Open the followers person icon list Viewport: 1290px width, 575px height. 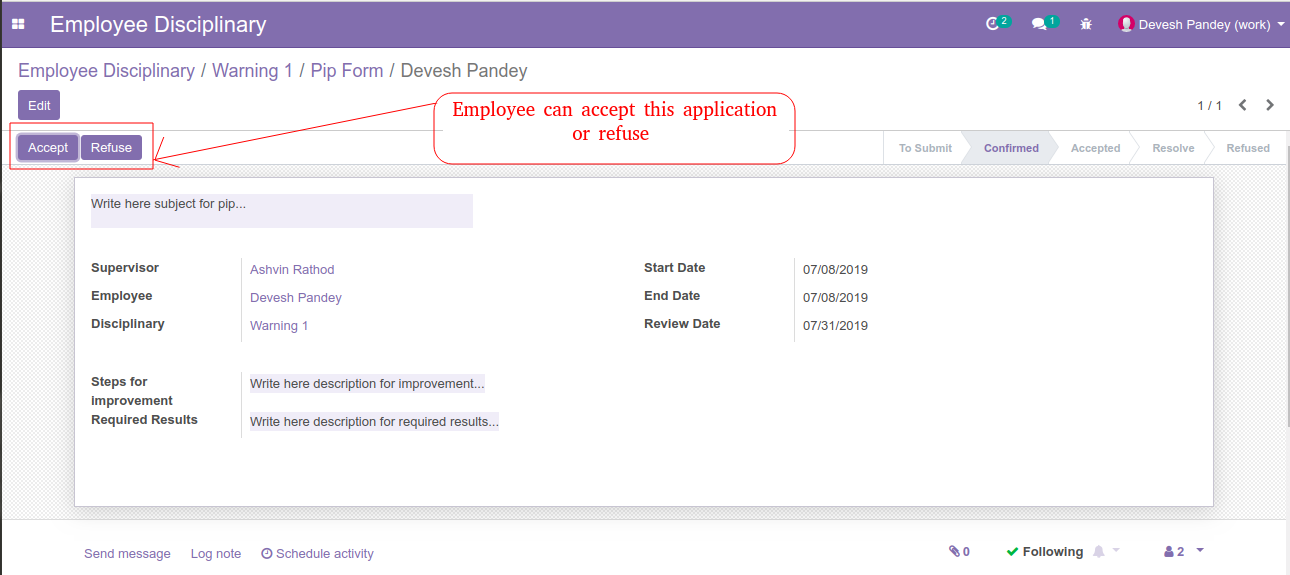(x=1174, y=552)
